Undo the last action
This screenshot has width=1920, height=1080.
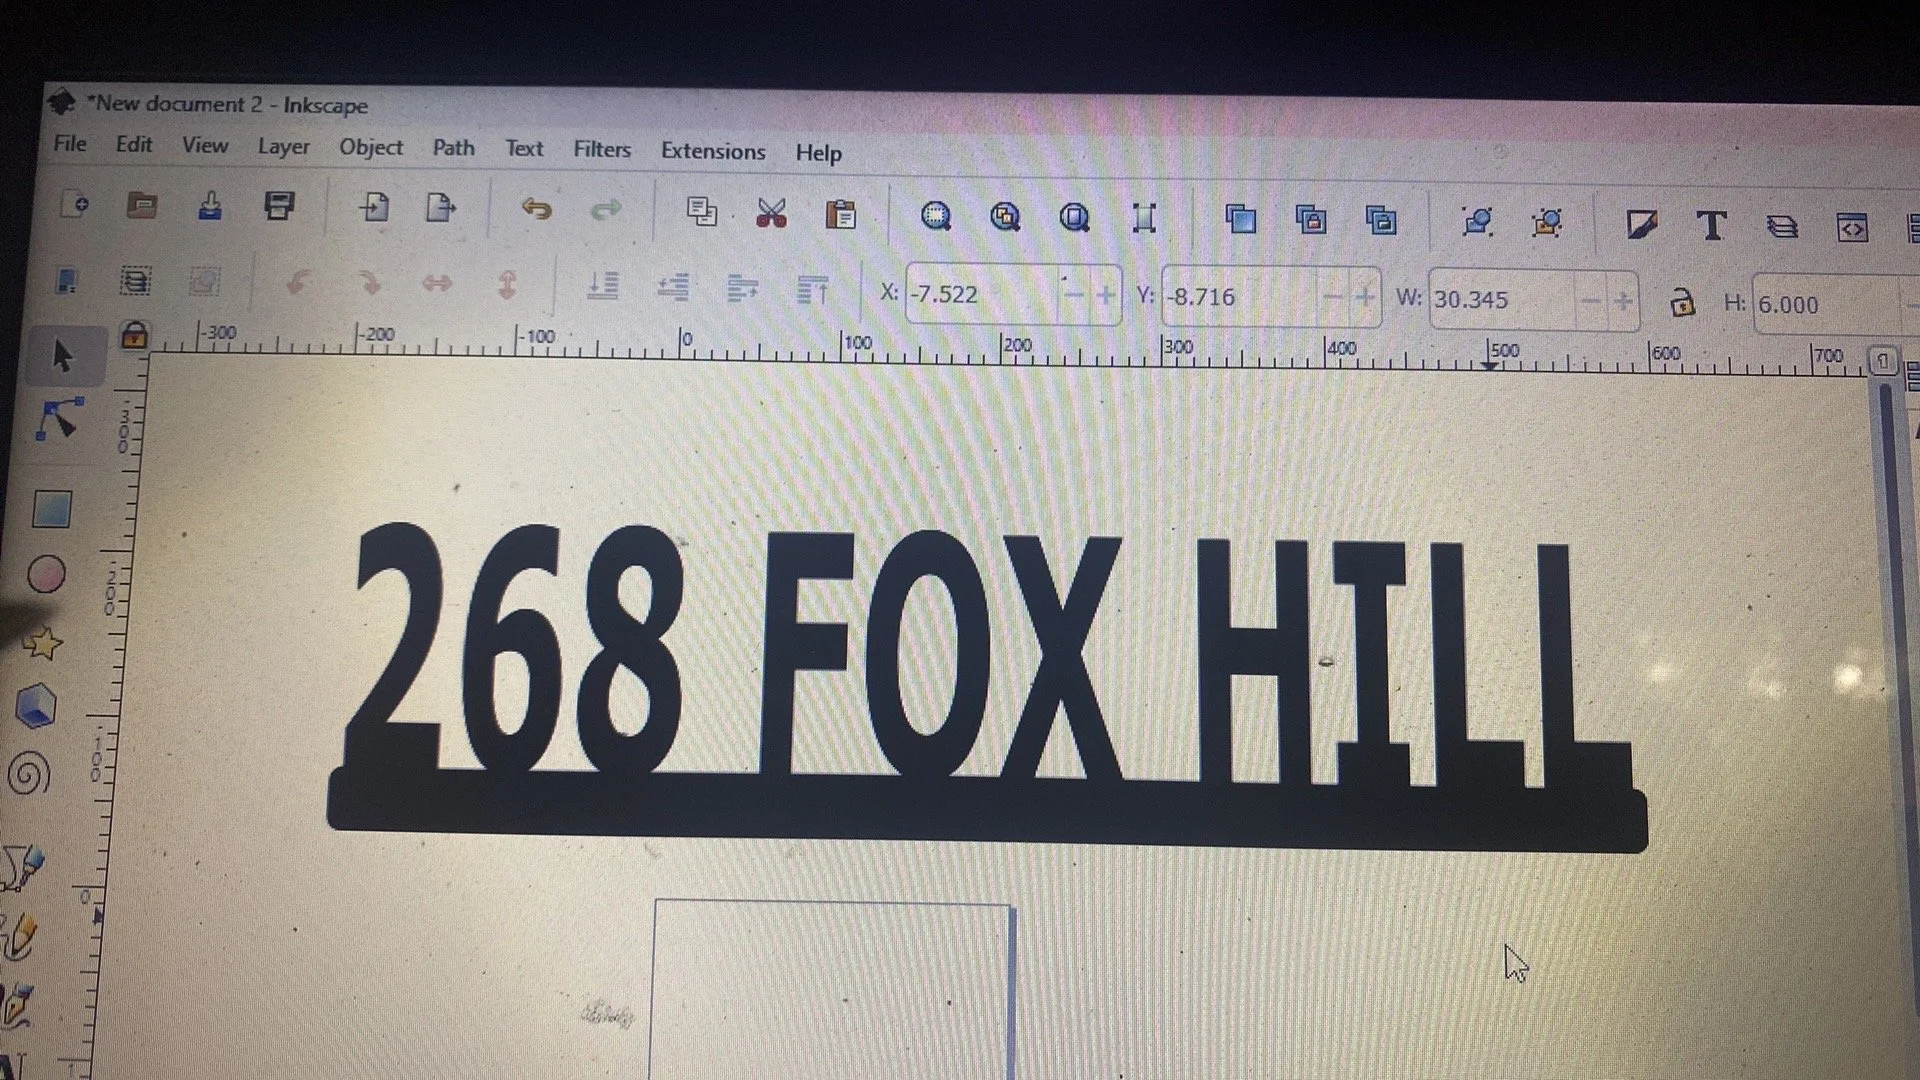click(537, 209)
